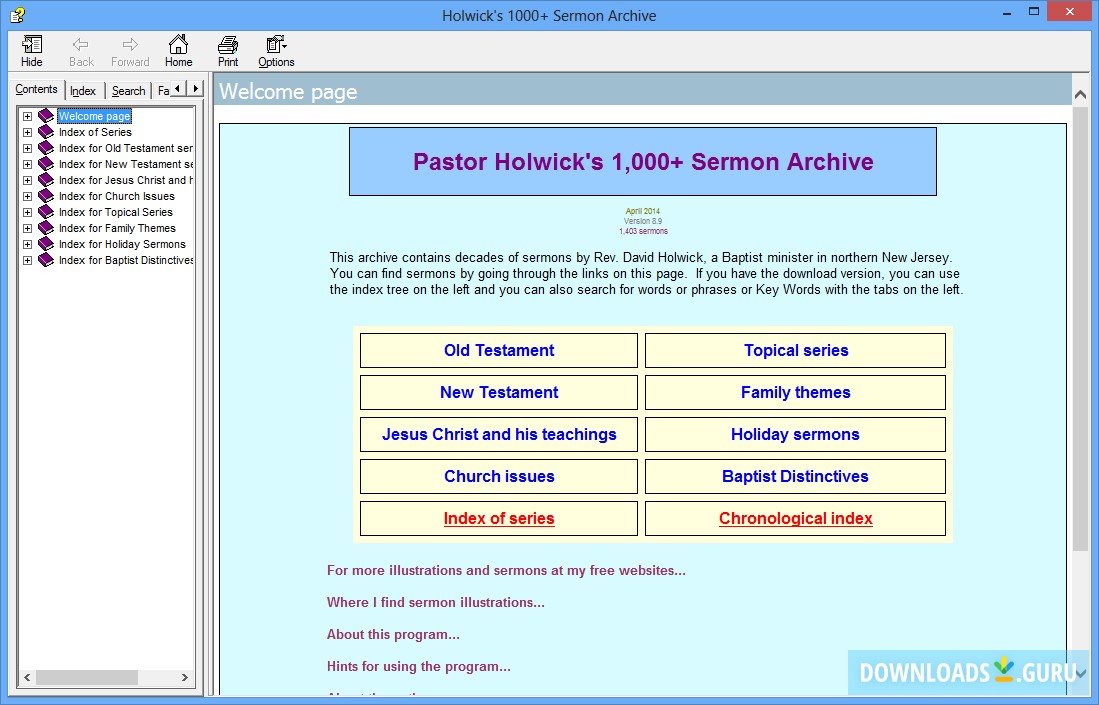The width and height of the screenshot is (1099, 705).
Task: Follow the Chronological index link
Action: coord(795,518)
